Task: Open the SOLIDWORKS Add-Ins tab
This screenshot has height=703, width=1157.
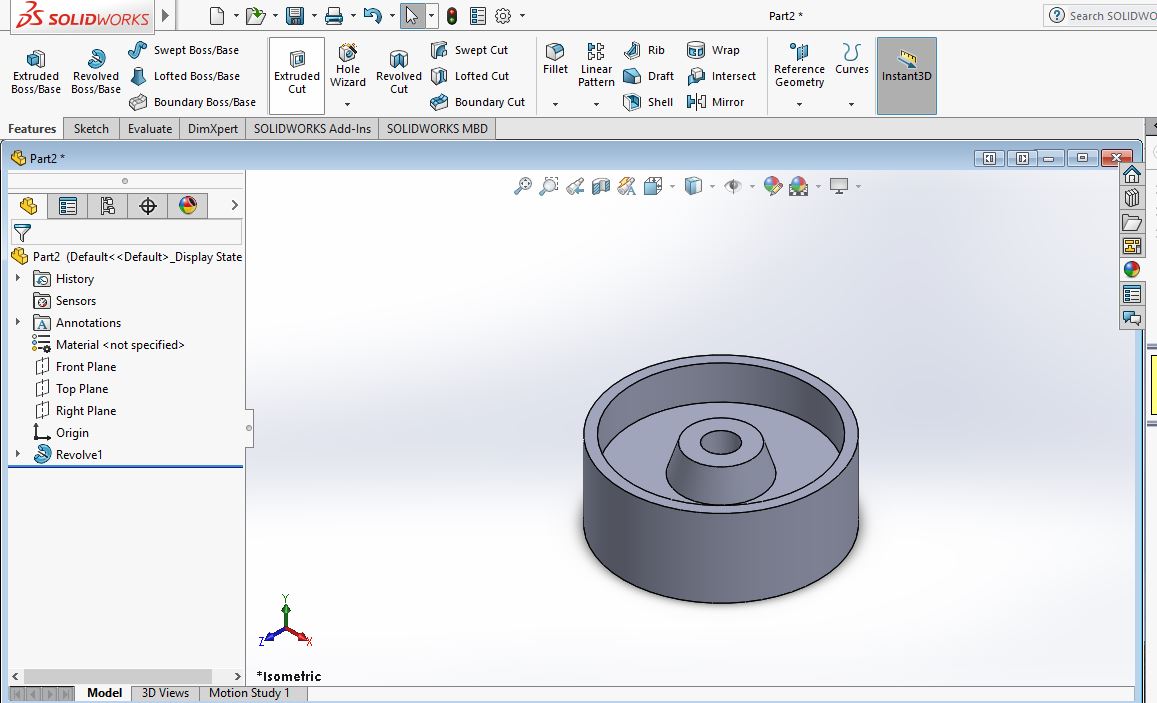Action: [312, 128]
